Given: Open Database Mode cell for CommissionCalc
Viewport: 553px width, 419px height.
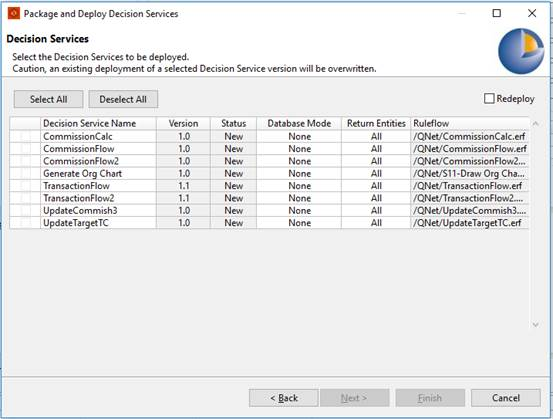Looking at the screenshot, I should [299, 136].
